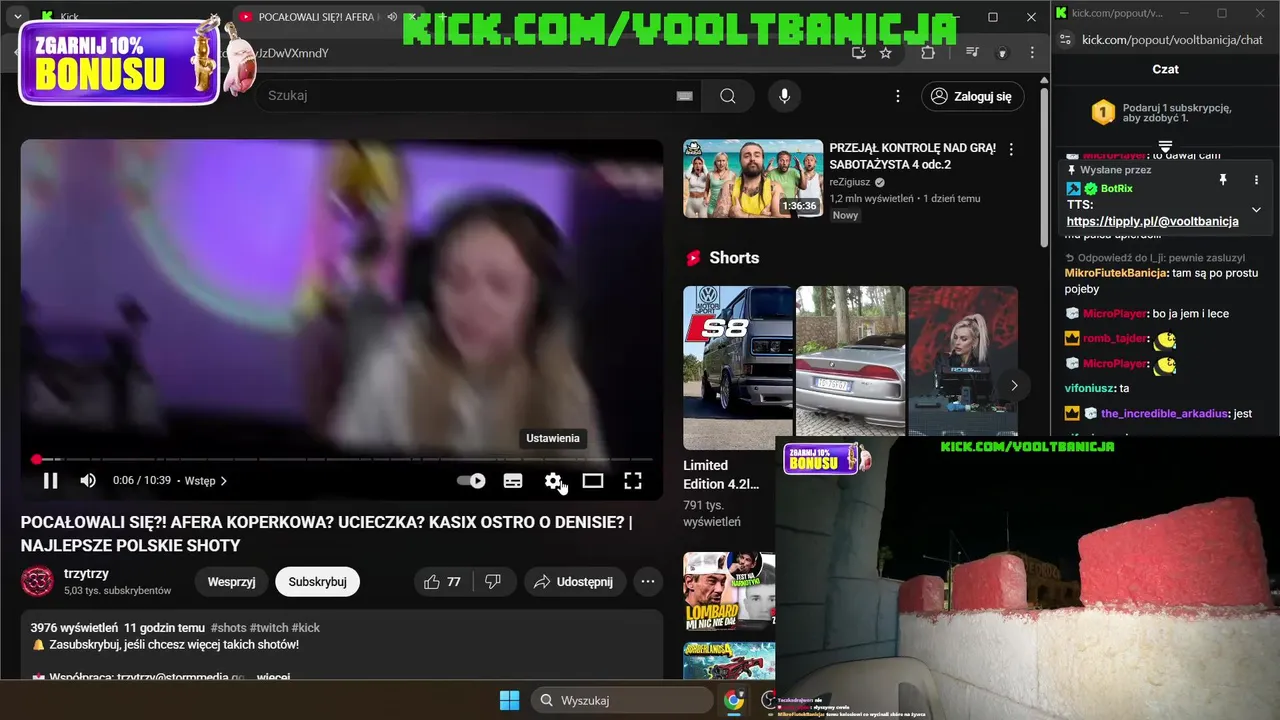Viewport: 1280px width, 720px height.
Task: Open pinned message three-dot options
Action: click(x=1257, y=180)
